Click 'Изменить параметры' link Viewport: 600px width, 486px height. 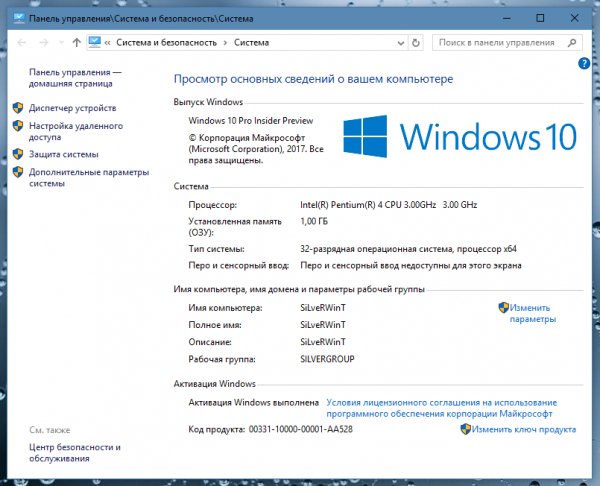coord(532,313)
